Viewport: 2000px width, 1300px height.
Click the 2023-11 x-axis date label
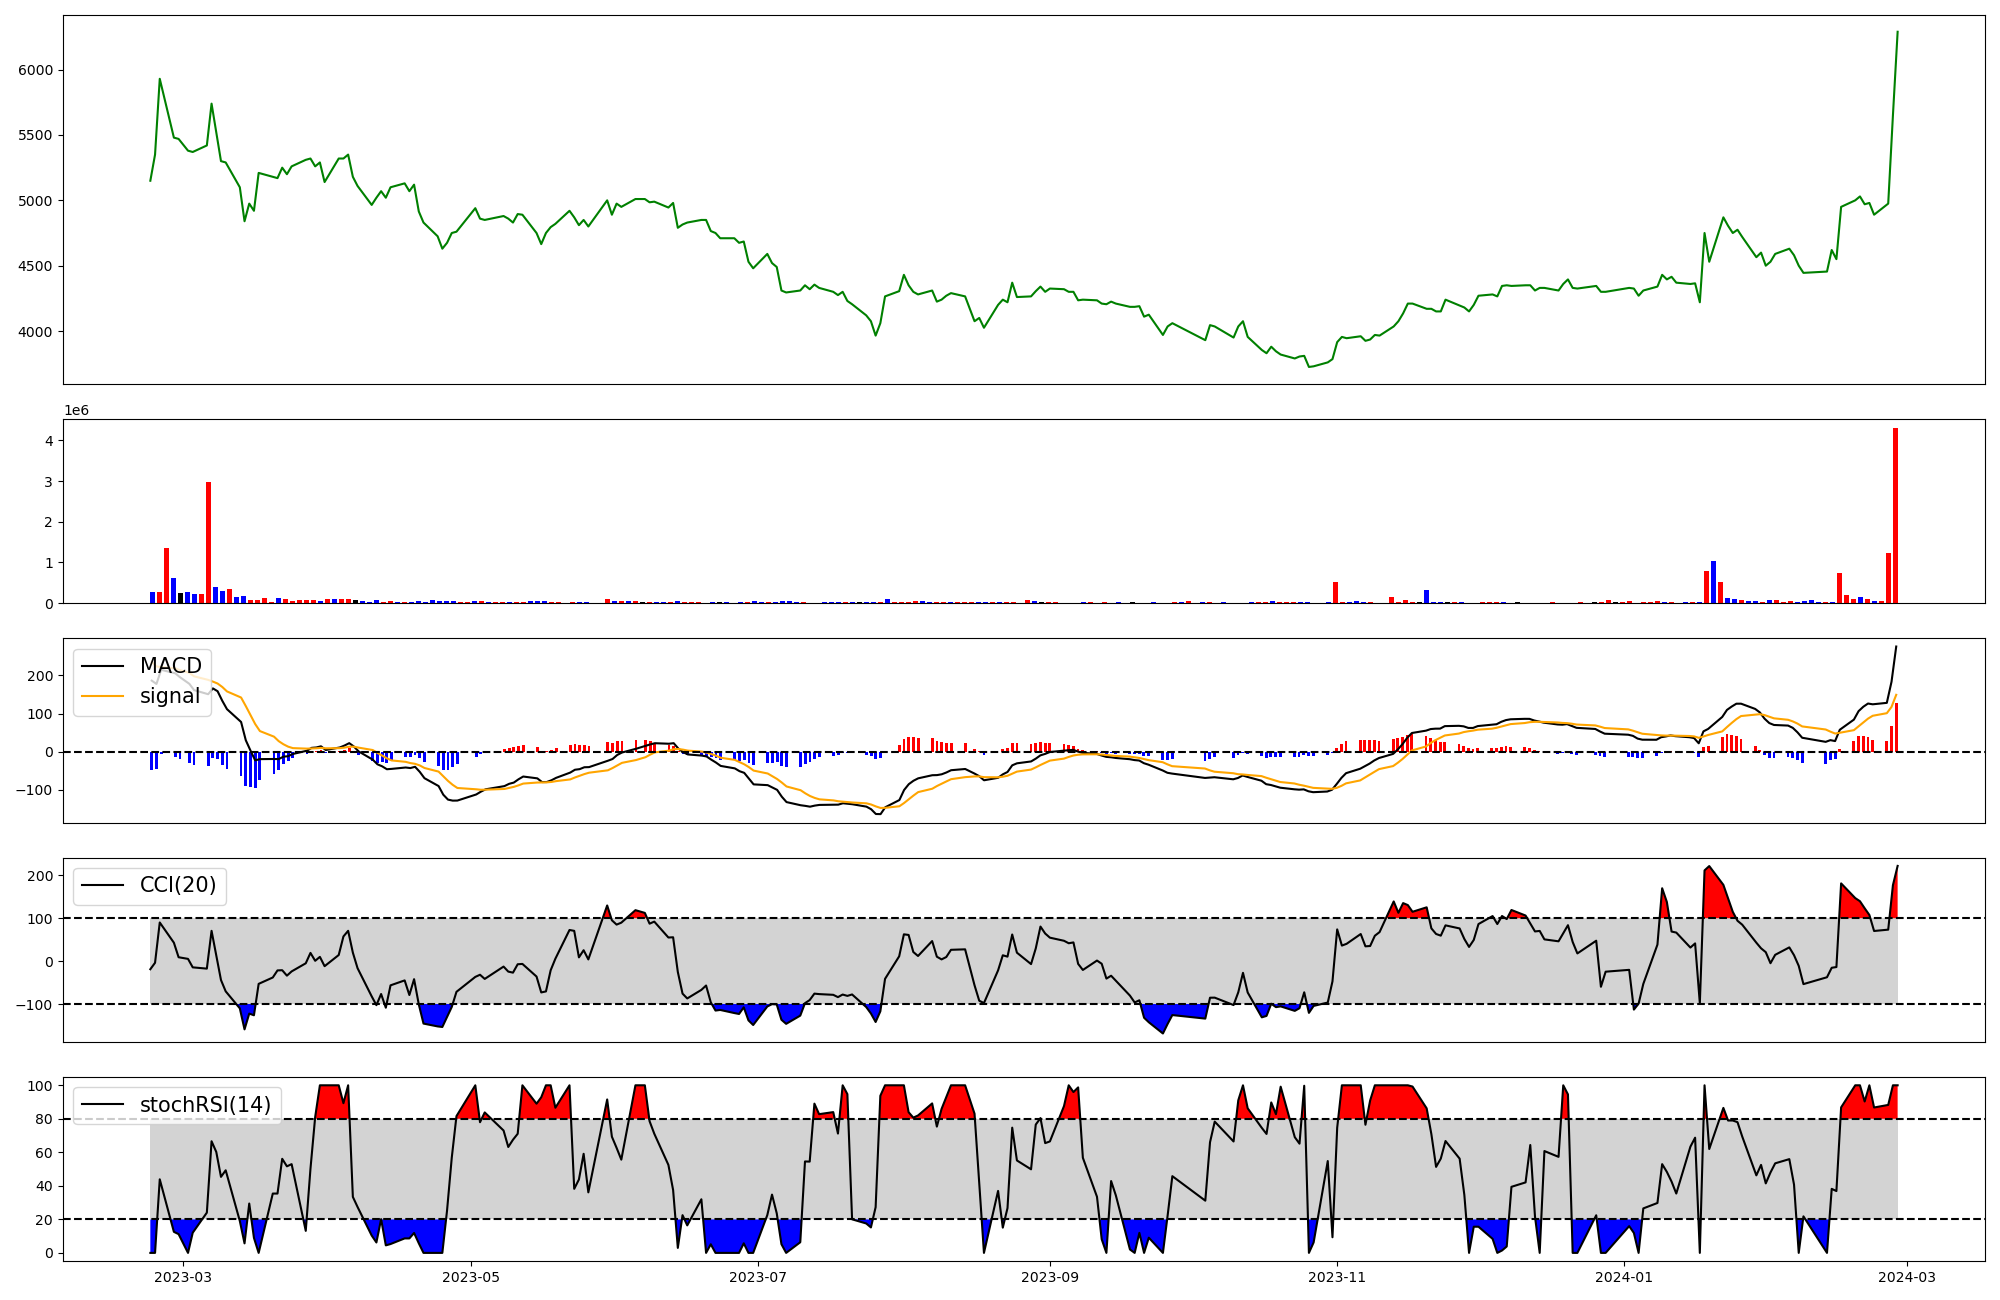[1337, 1277]
